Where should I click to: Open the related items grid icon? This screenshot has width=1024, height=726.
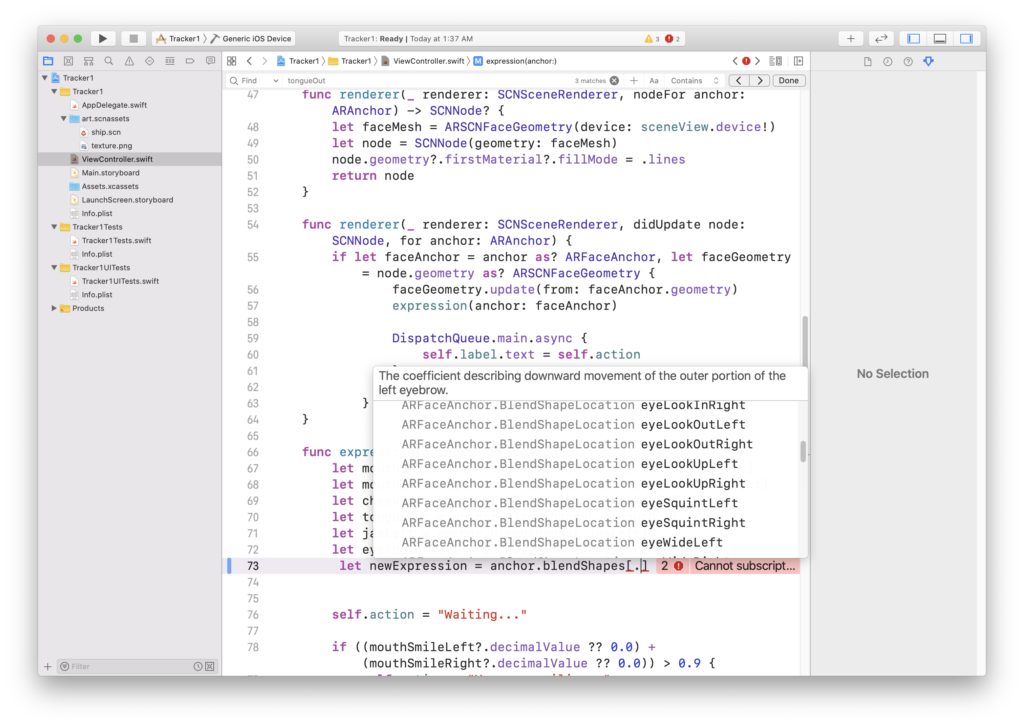(x=232, y=61)
